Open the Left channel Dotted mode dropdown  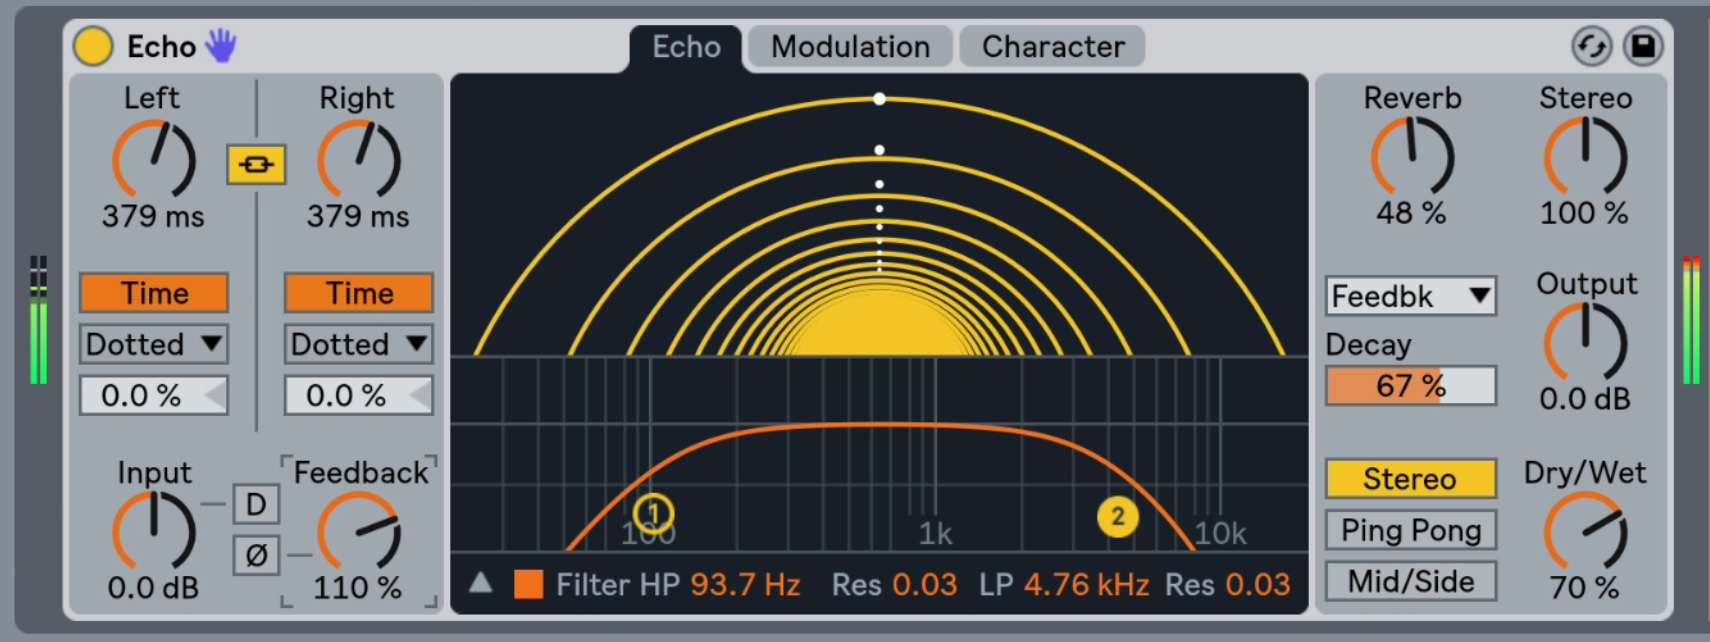154,344
